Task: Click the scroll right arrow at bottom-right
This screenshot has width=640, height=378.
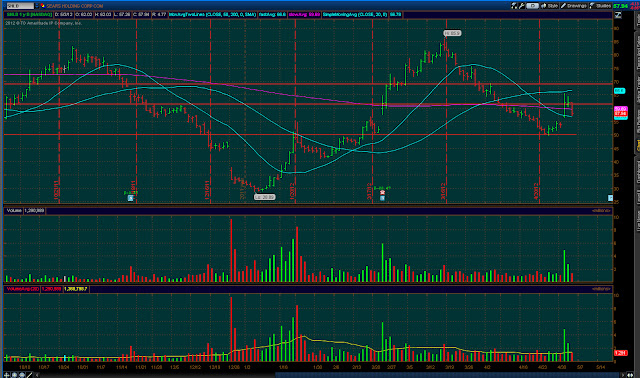Action: (x=622, y=375)
